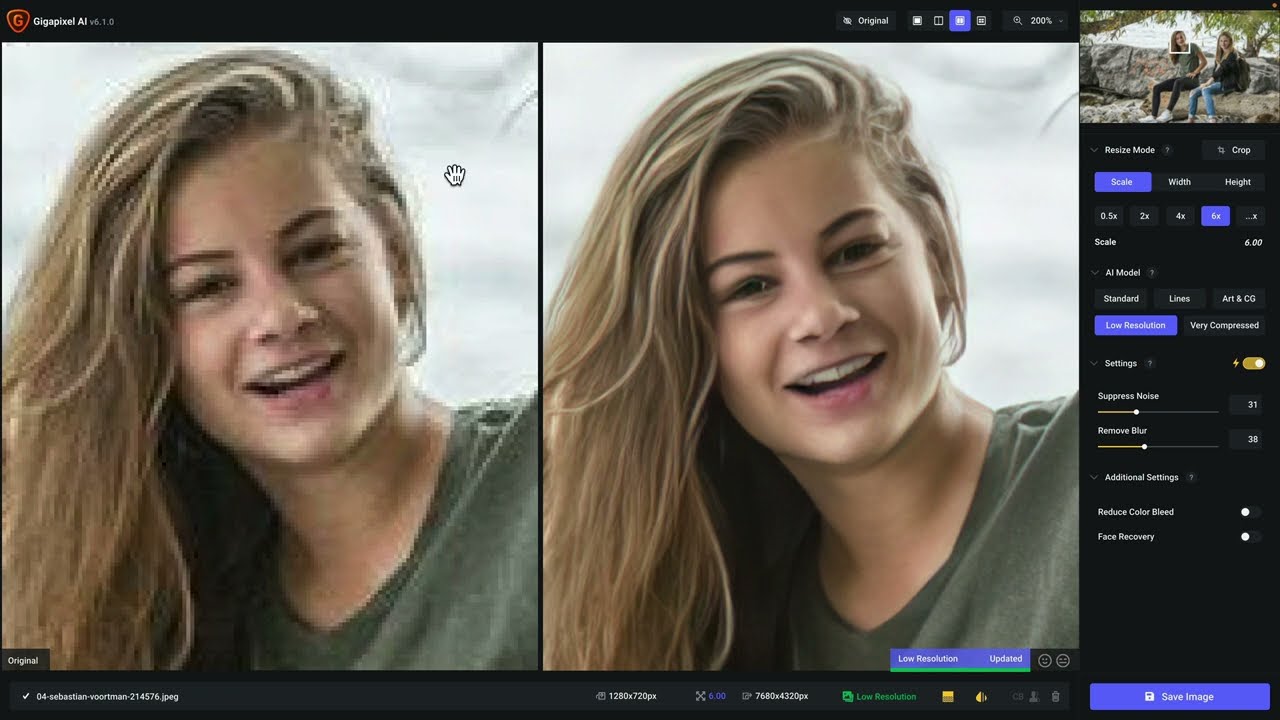
Task: Open the 200% zoom level dropdown
Action: point(1040,21)
